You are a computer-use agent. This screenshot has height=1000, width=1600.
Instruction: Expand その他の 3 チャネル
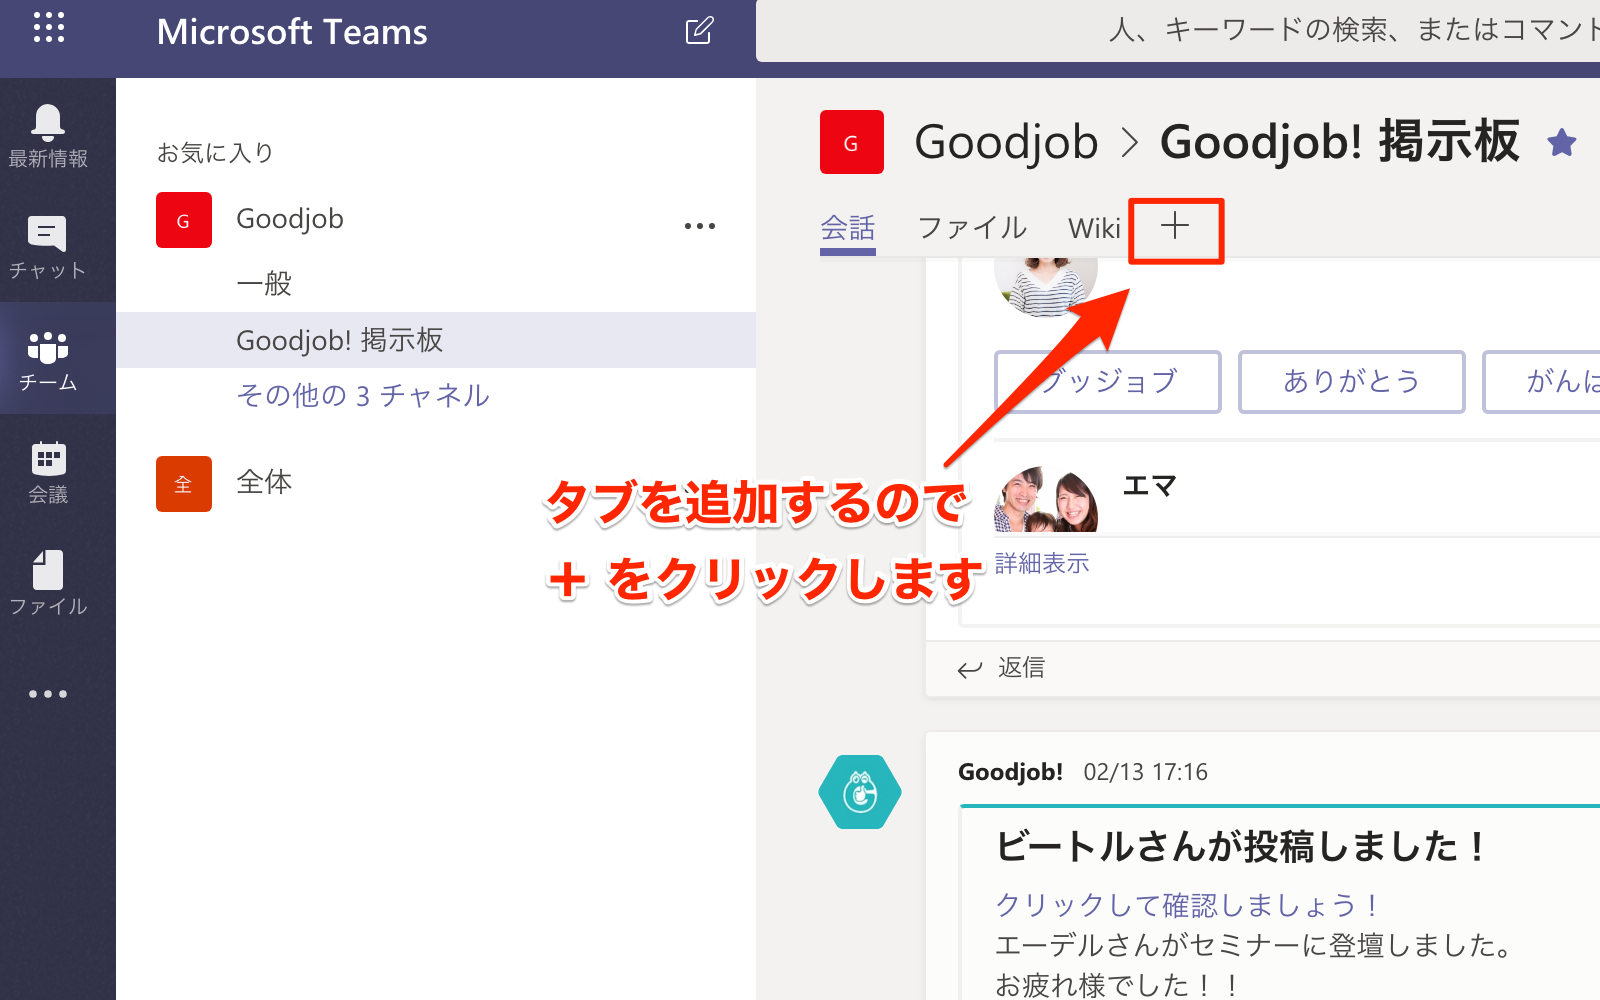pos(363,396)
